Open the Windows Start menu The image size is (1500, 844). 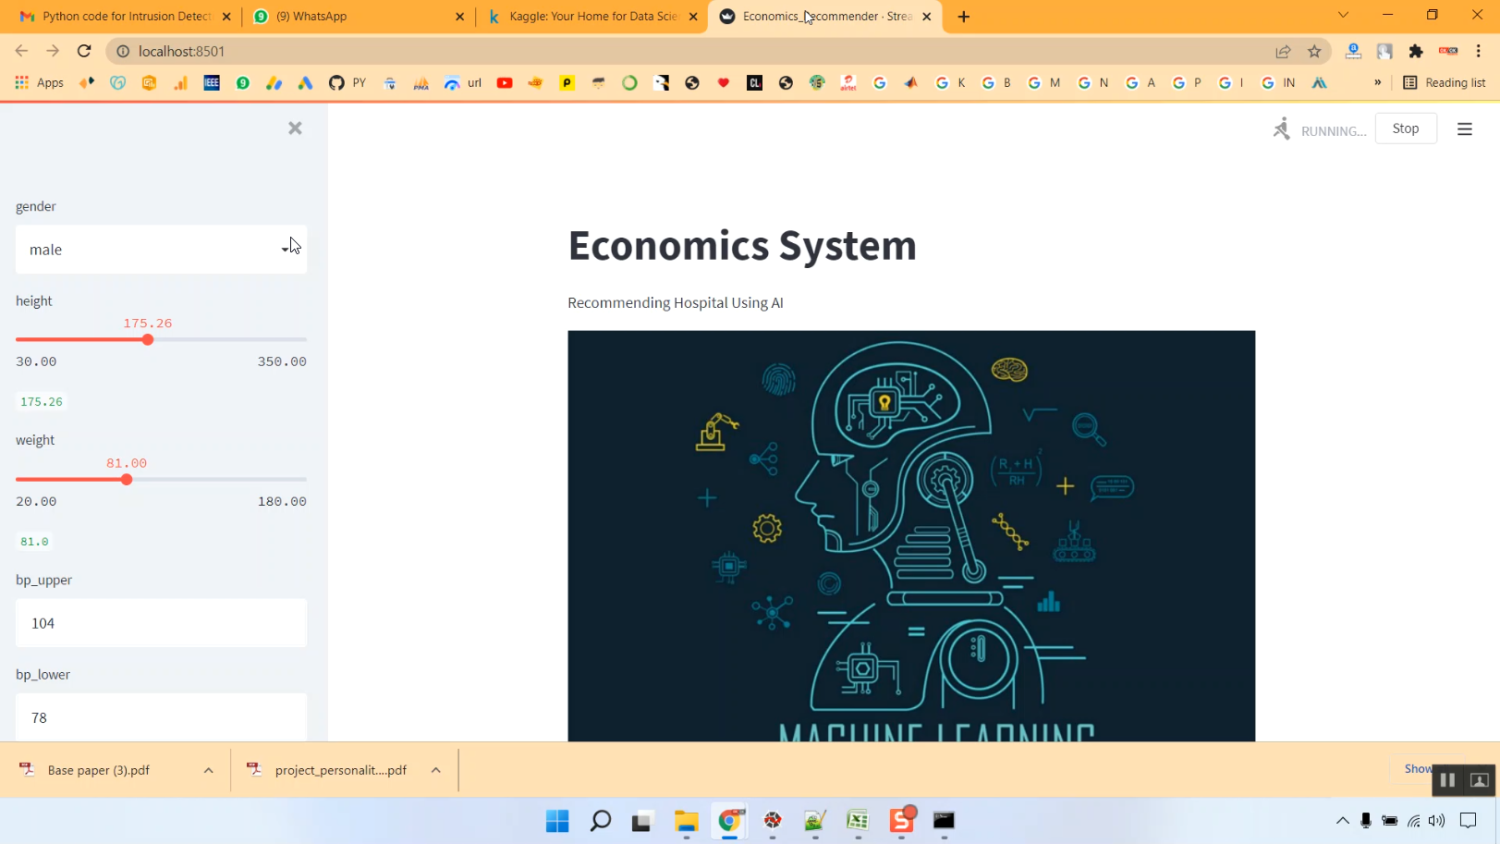click(x=557, y=821)
